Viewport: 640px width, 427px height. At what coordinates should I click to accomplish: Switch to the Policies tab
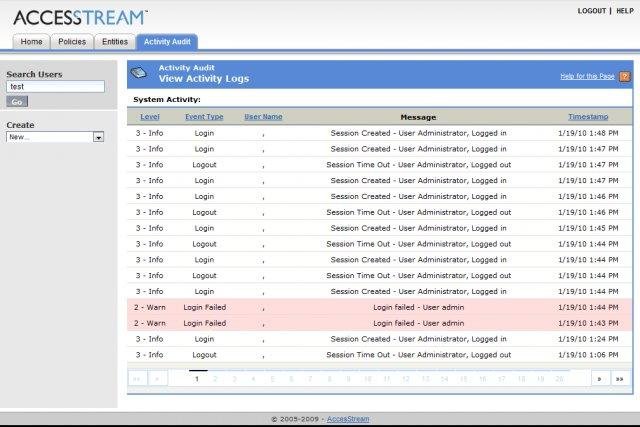(72, 42)
